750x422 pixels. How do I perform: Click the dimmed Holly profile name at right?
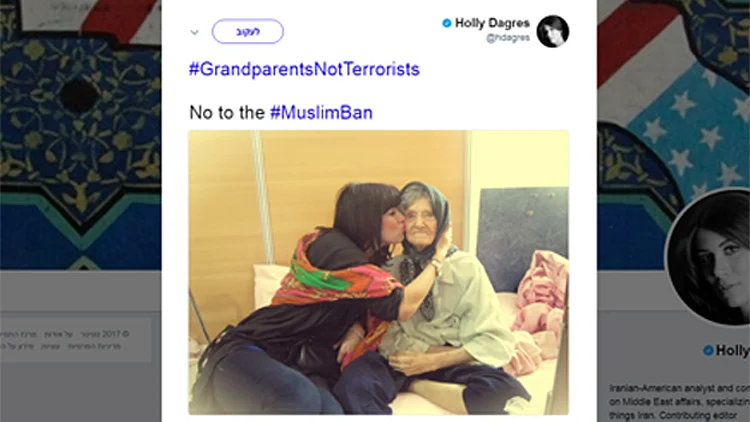pyautogui.click(x=732, y=351)
